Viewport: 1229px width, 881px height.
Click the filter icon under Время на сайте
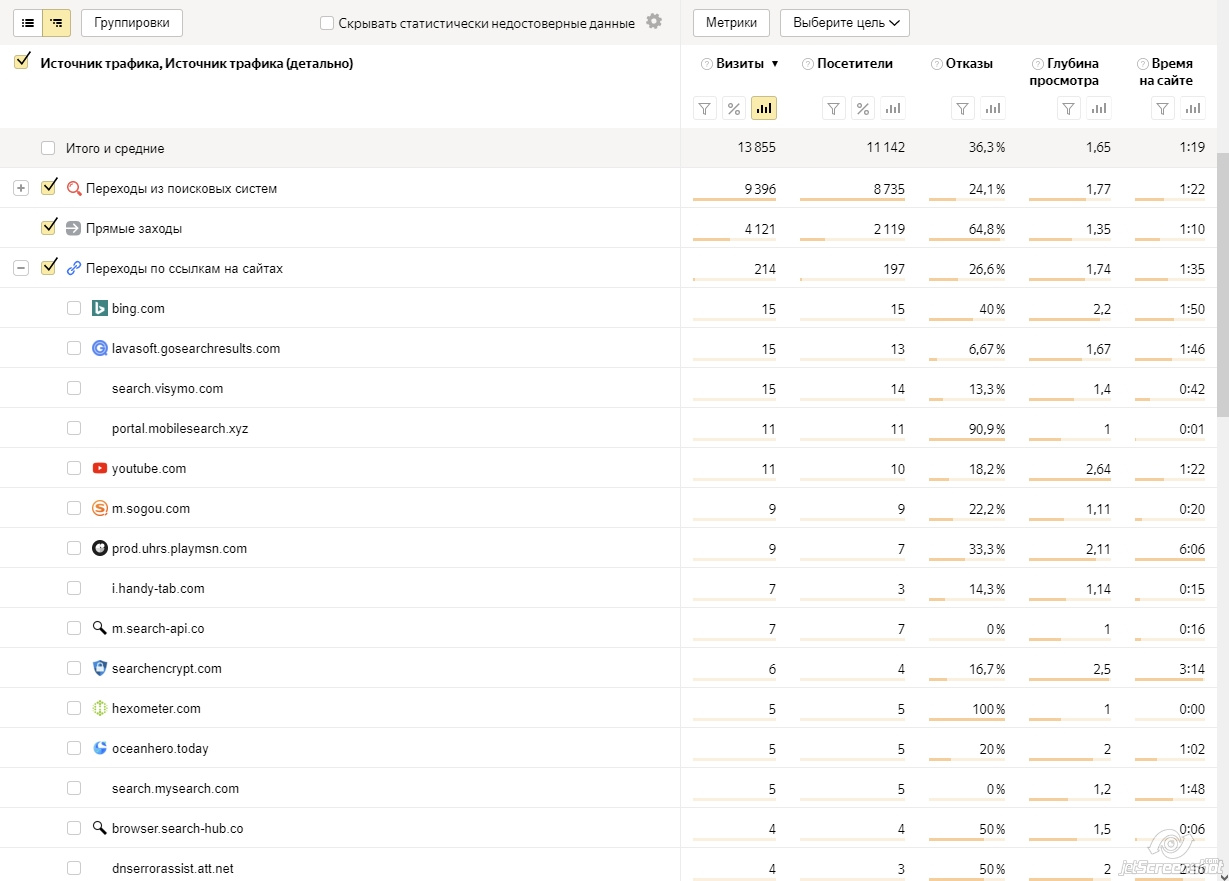1162,108
